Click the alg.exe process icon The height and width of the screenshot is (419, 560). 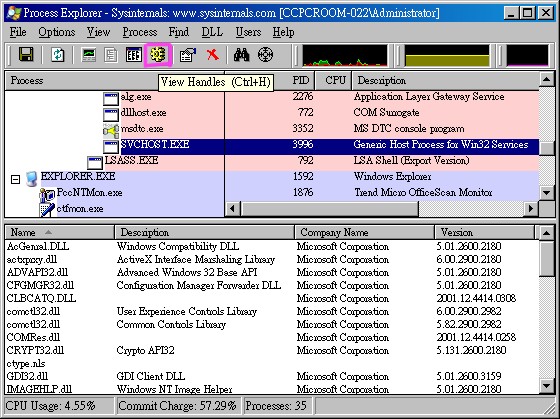point(111,98)
